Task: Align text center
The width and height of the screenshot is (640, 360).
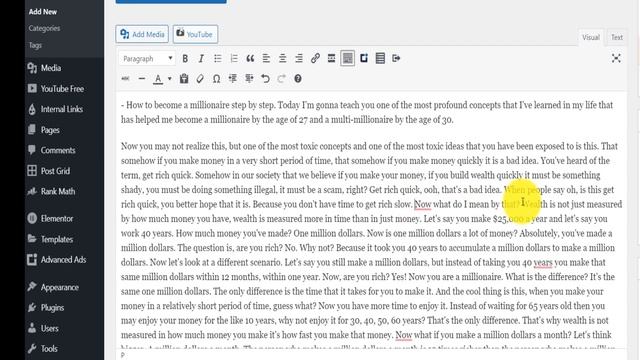Action: pos(282,58)
